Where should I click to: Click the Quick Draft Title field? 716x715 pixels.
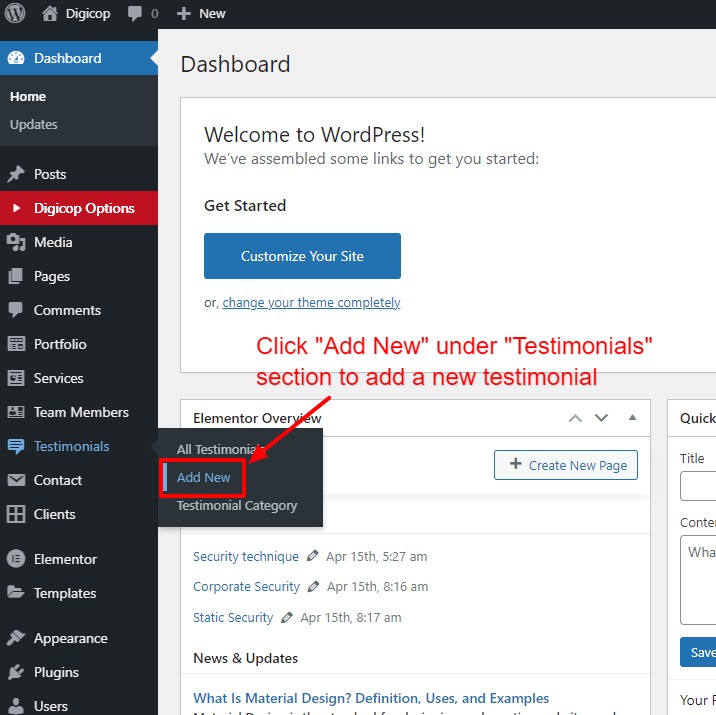[698, 486]
